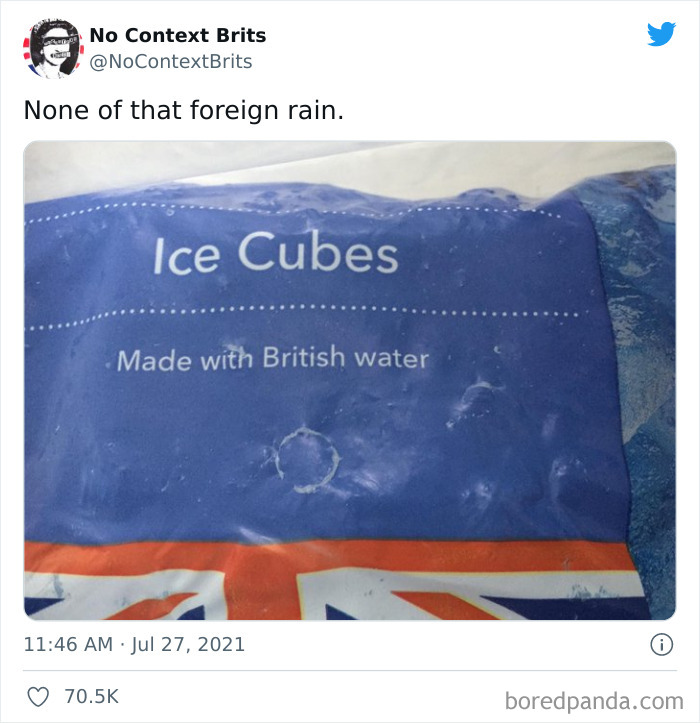Click the No Context Brits display name
The width and height of the screenshot is (700, 723).
[x=178, y=35]
